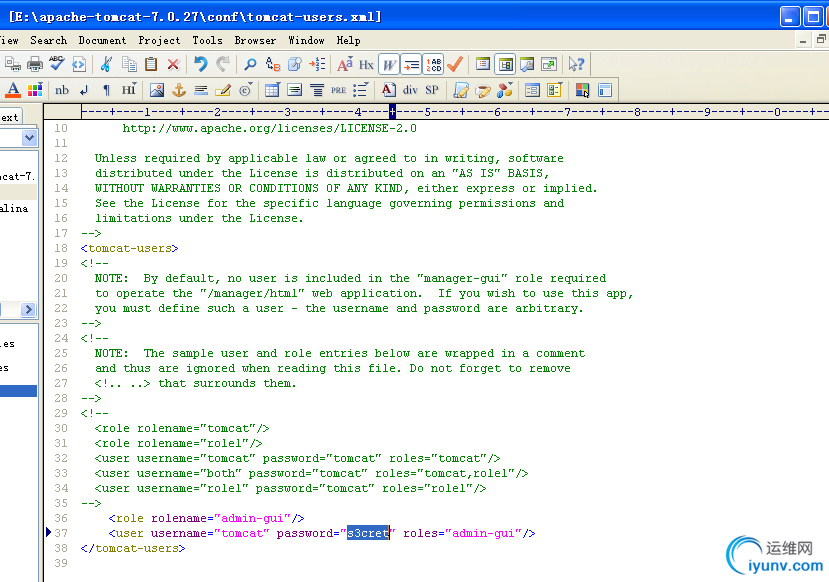This screenshot has width=829, height=582.
Task: Toggle the Auto Indent button
Action: tap(411, 64)
